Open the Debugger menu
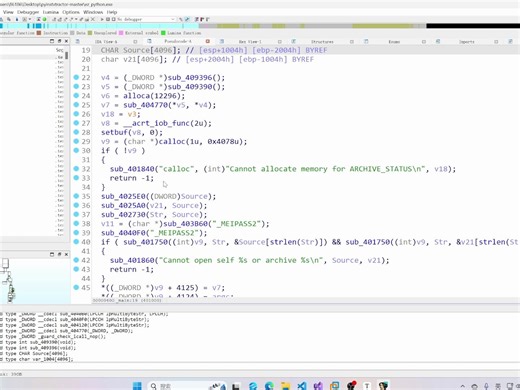Image resolution: width=520 pixels, height=390 pixels. [28, 12]
